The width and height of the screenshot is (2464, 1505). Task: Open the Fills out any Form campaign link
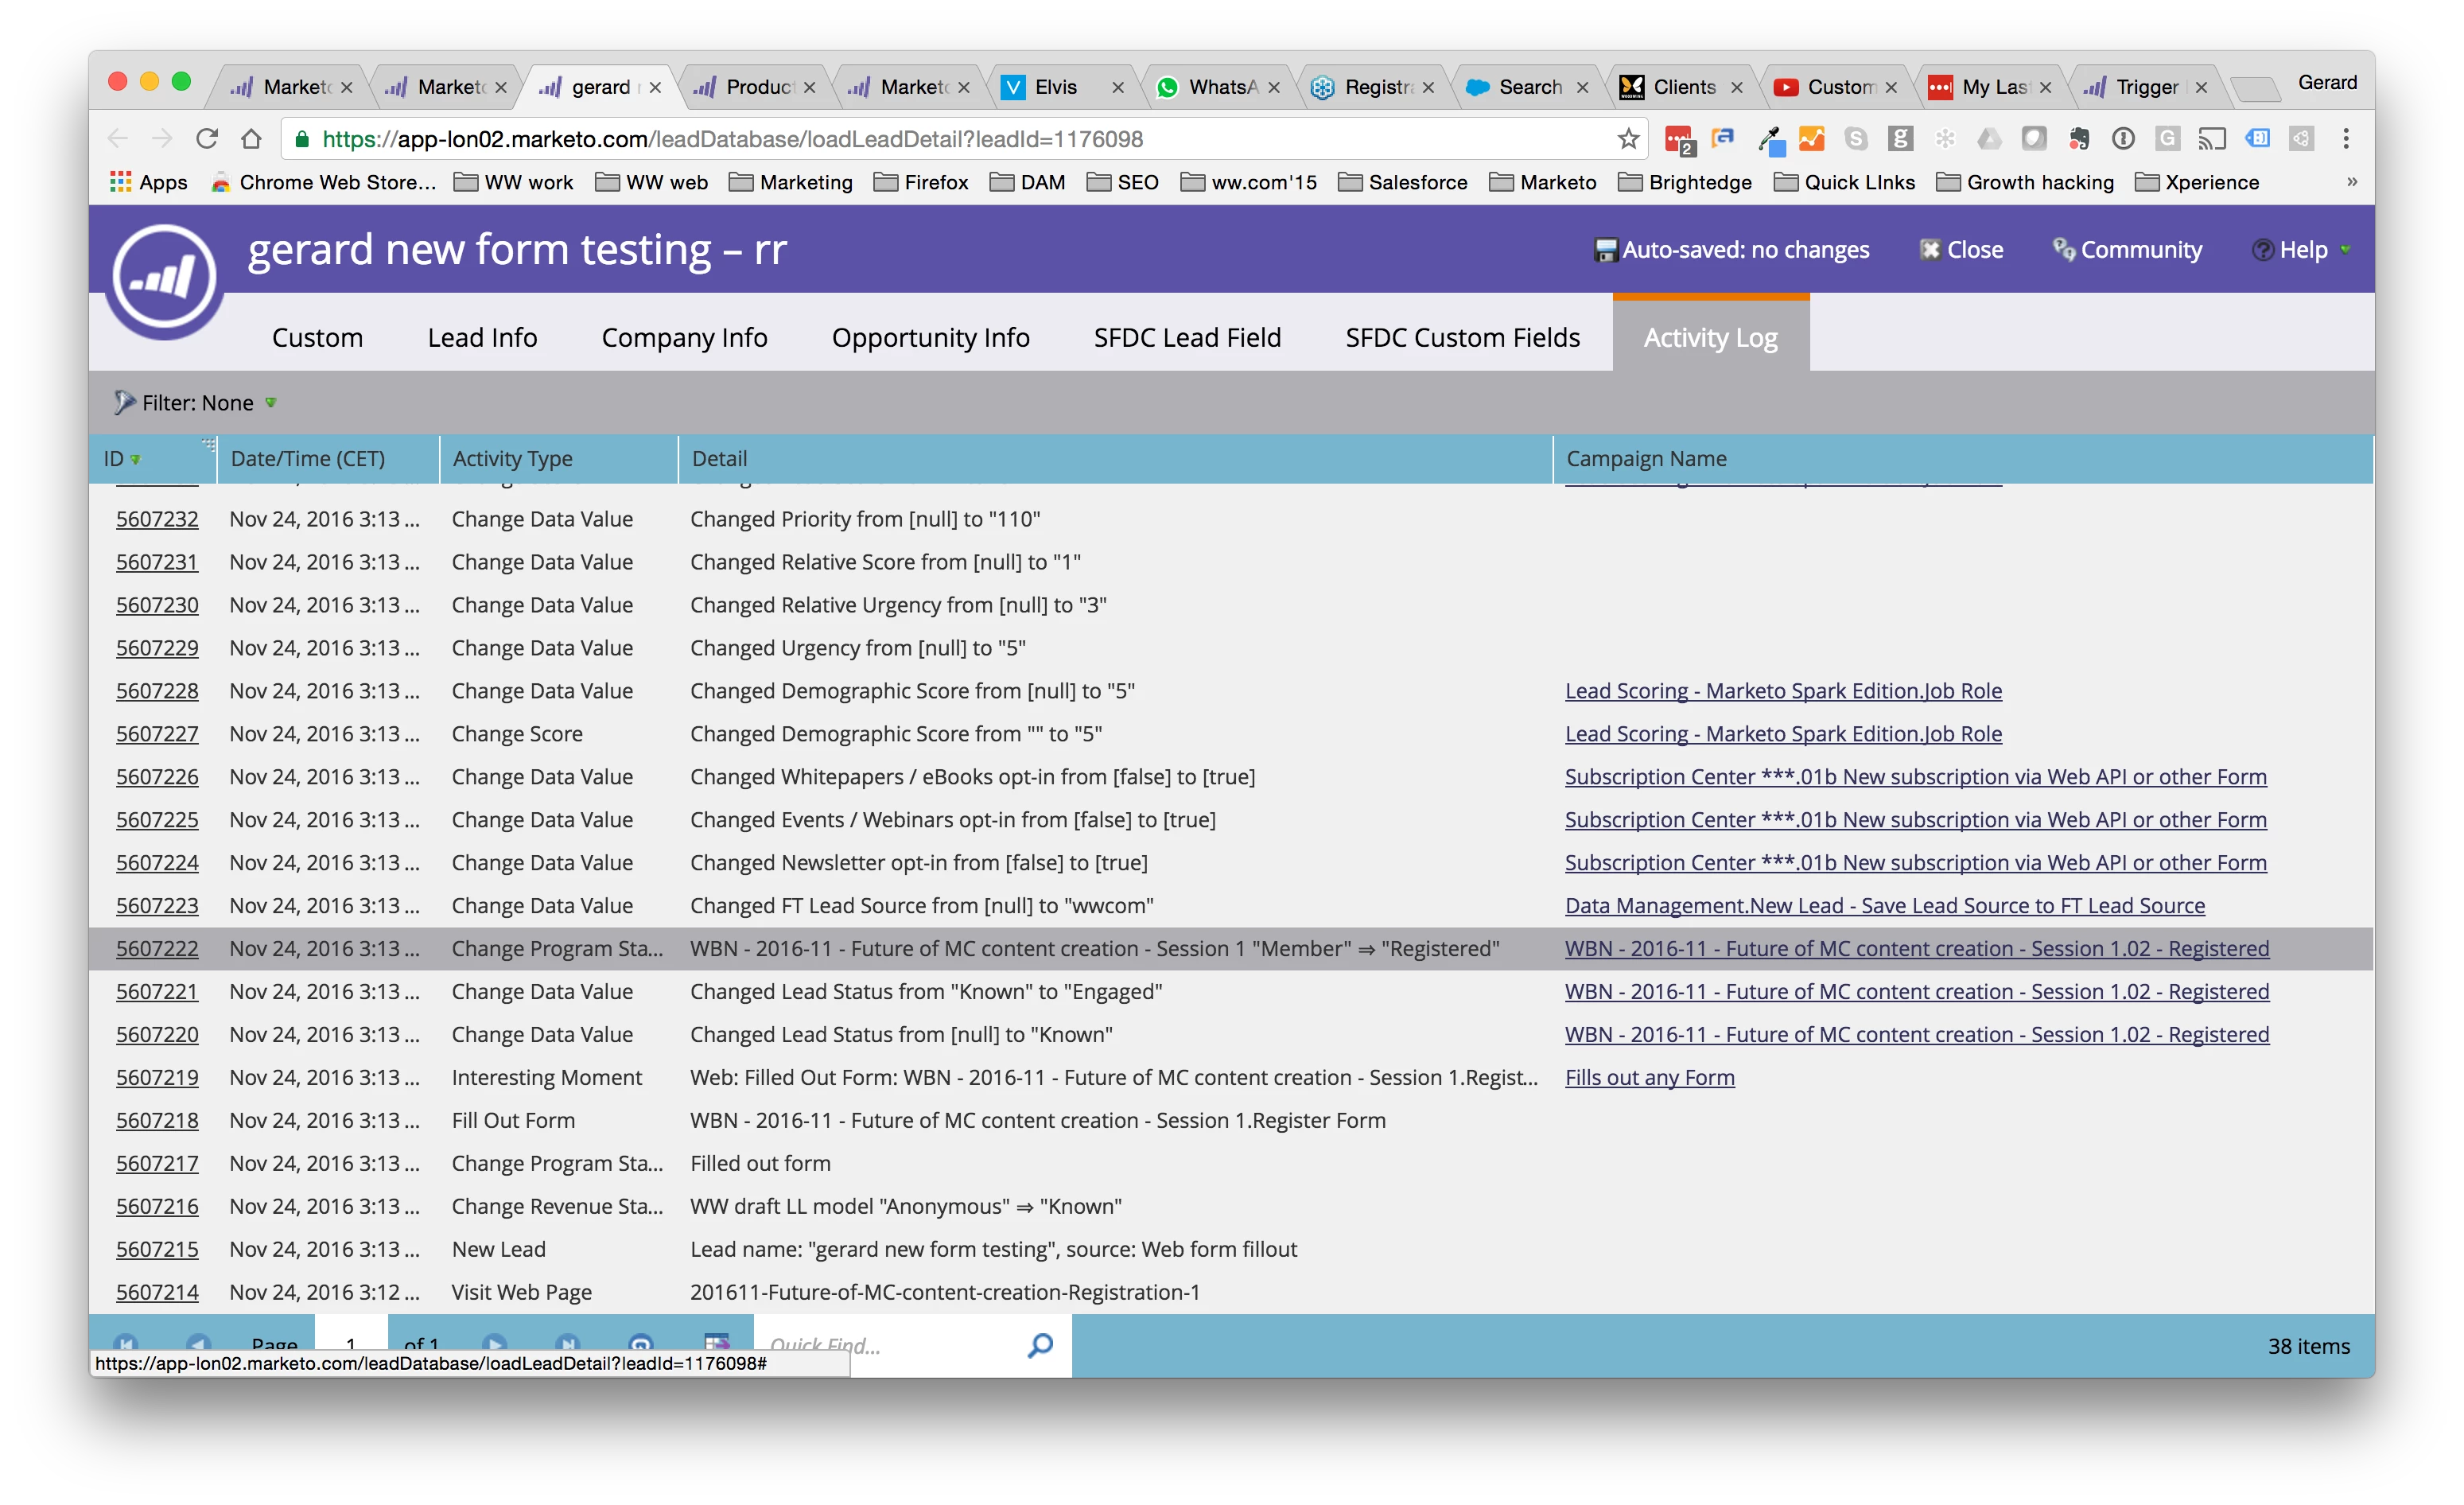coord(1649,1078)
